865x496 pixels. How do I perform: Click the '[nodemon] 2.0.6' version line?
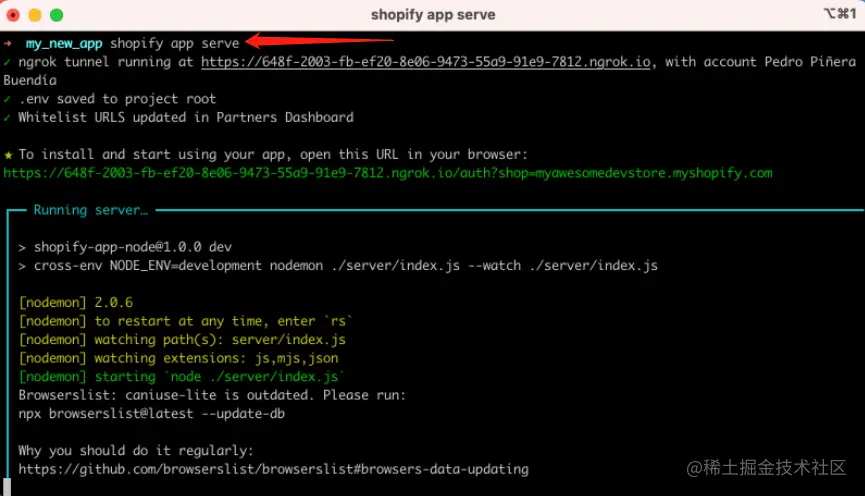tap(76, 303)
